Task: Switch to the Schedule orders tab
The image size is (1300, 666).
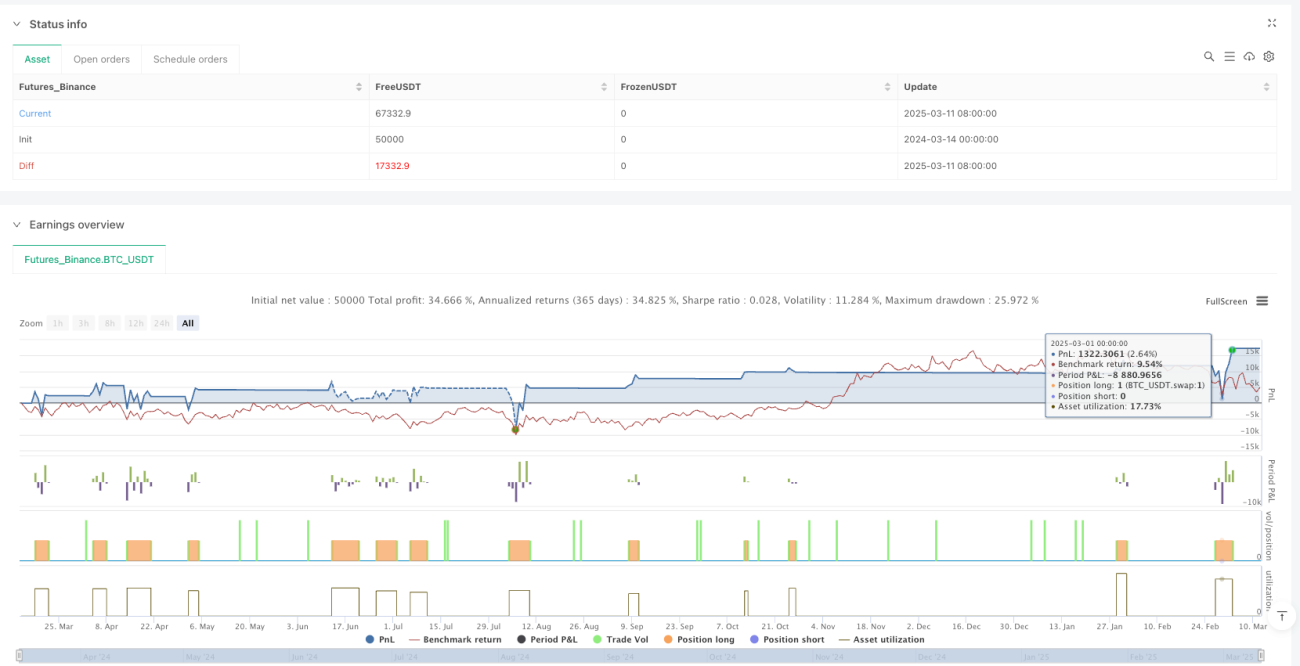Action: 190,59
